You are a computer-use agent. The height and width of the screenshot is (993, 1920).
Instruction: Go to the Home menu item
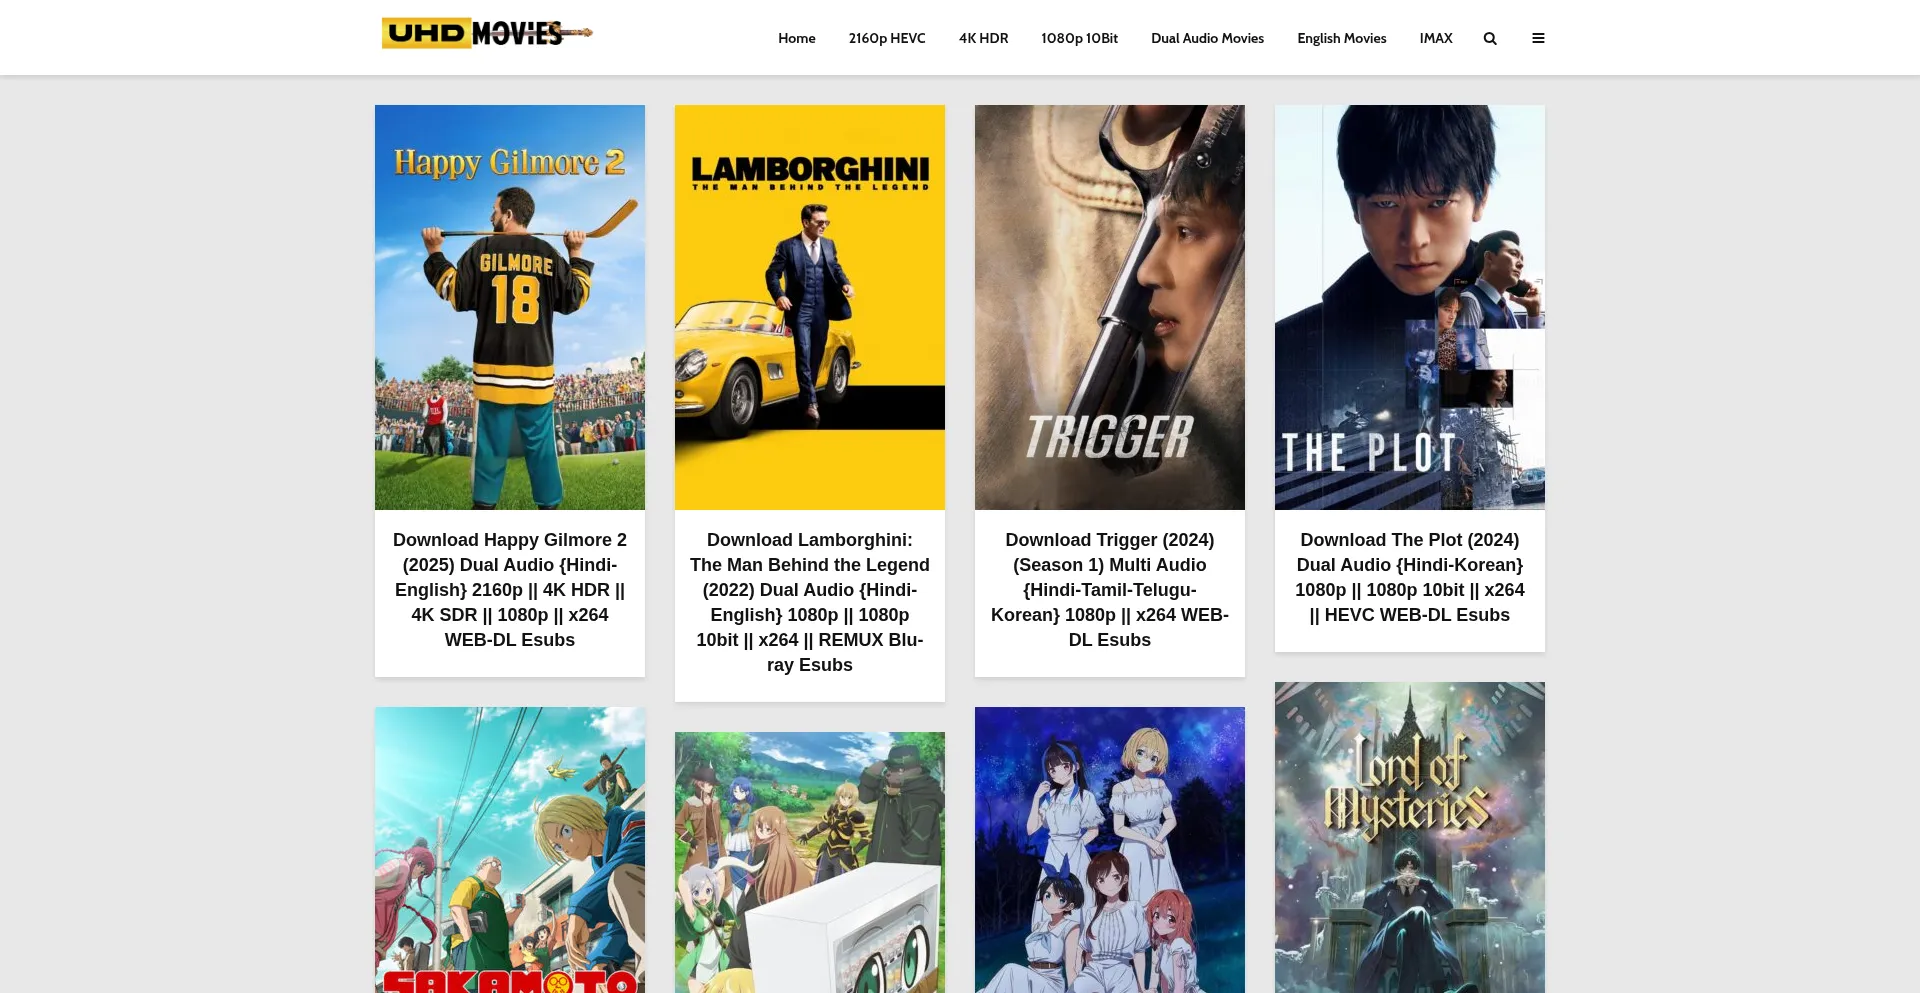tap(797, 38)
